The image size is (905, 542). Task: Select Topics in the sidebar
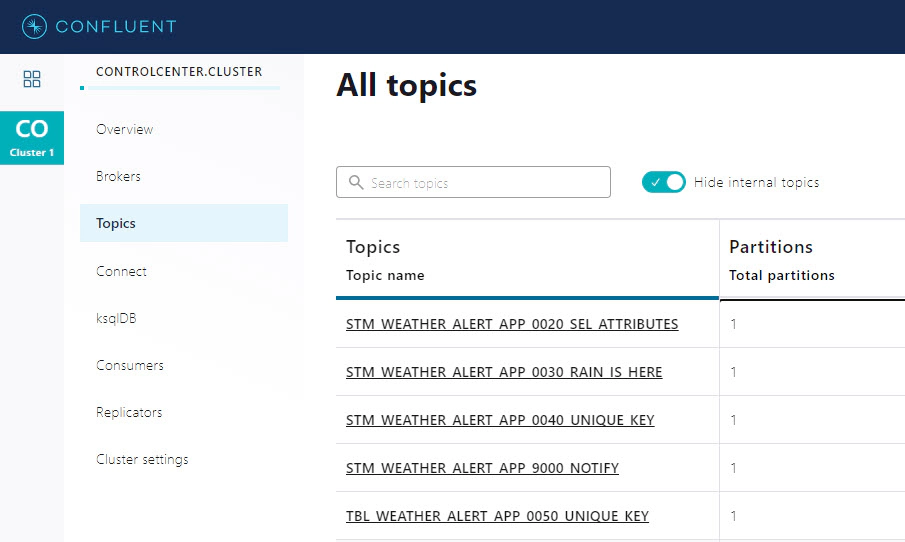(184, 223)
